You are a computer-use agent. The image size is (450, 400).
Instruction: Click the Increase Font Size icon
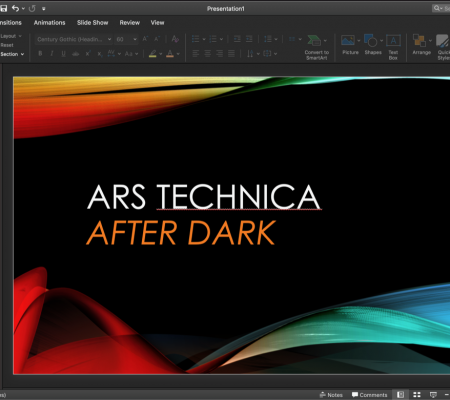point(145,39)
